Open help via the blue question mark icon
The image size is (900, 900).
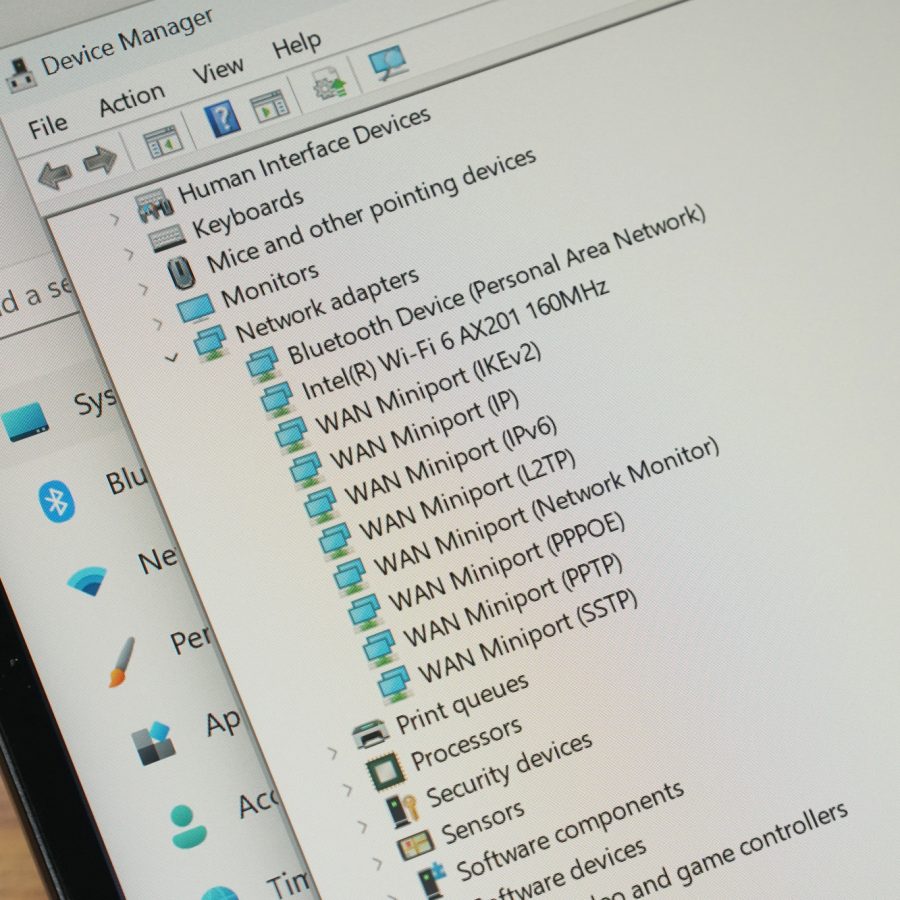[x=222, y=119]
